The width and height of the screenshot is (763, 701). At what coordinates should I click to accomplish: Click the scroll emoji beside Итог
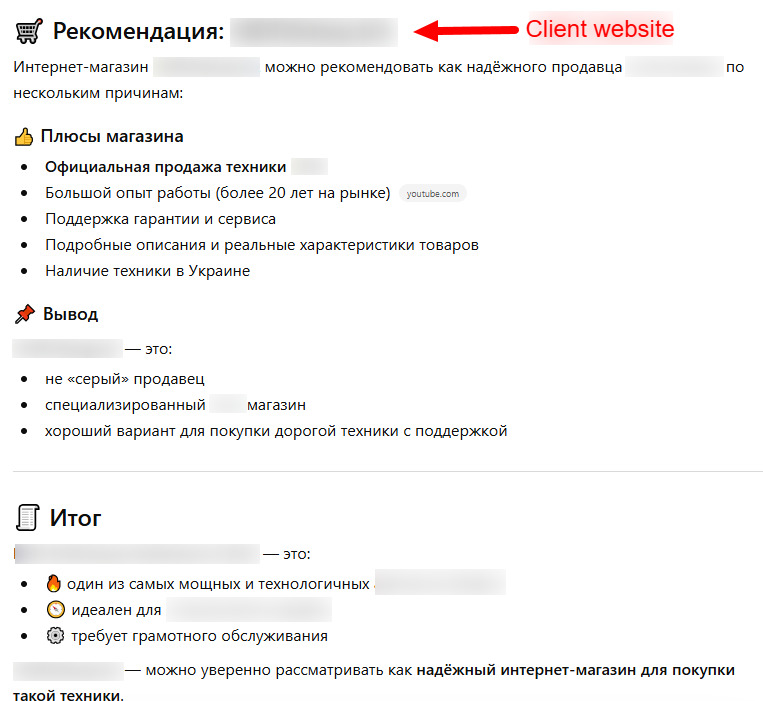27,517
